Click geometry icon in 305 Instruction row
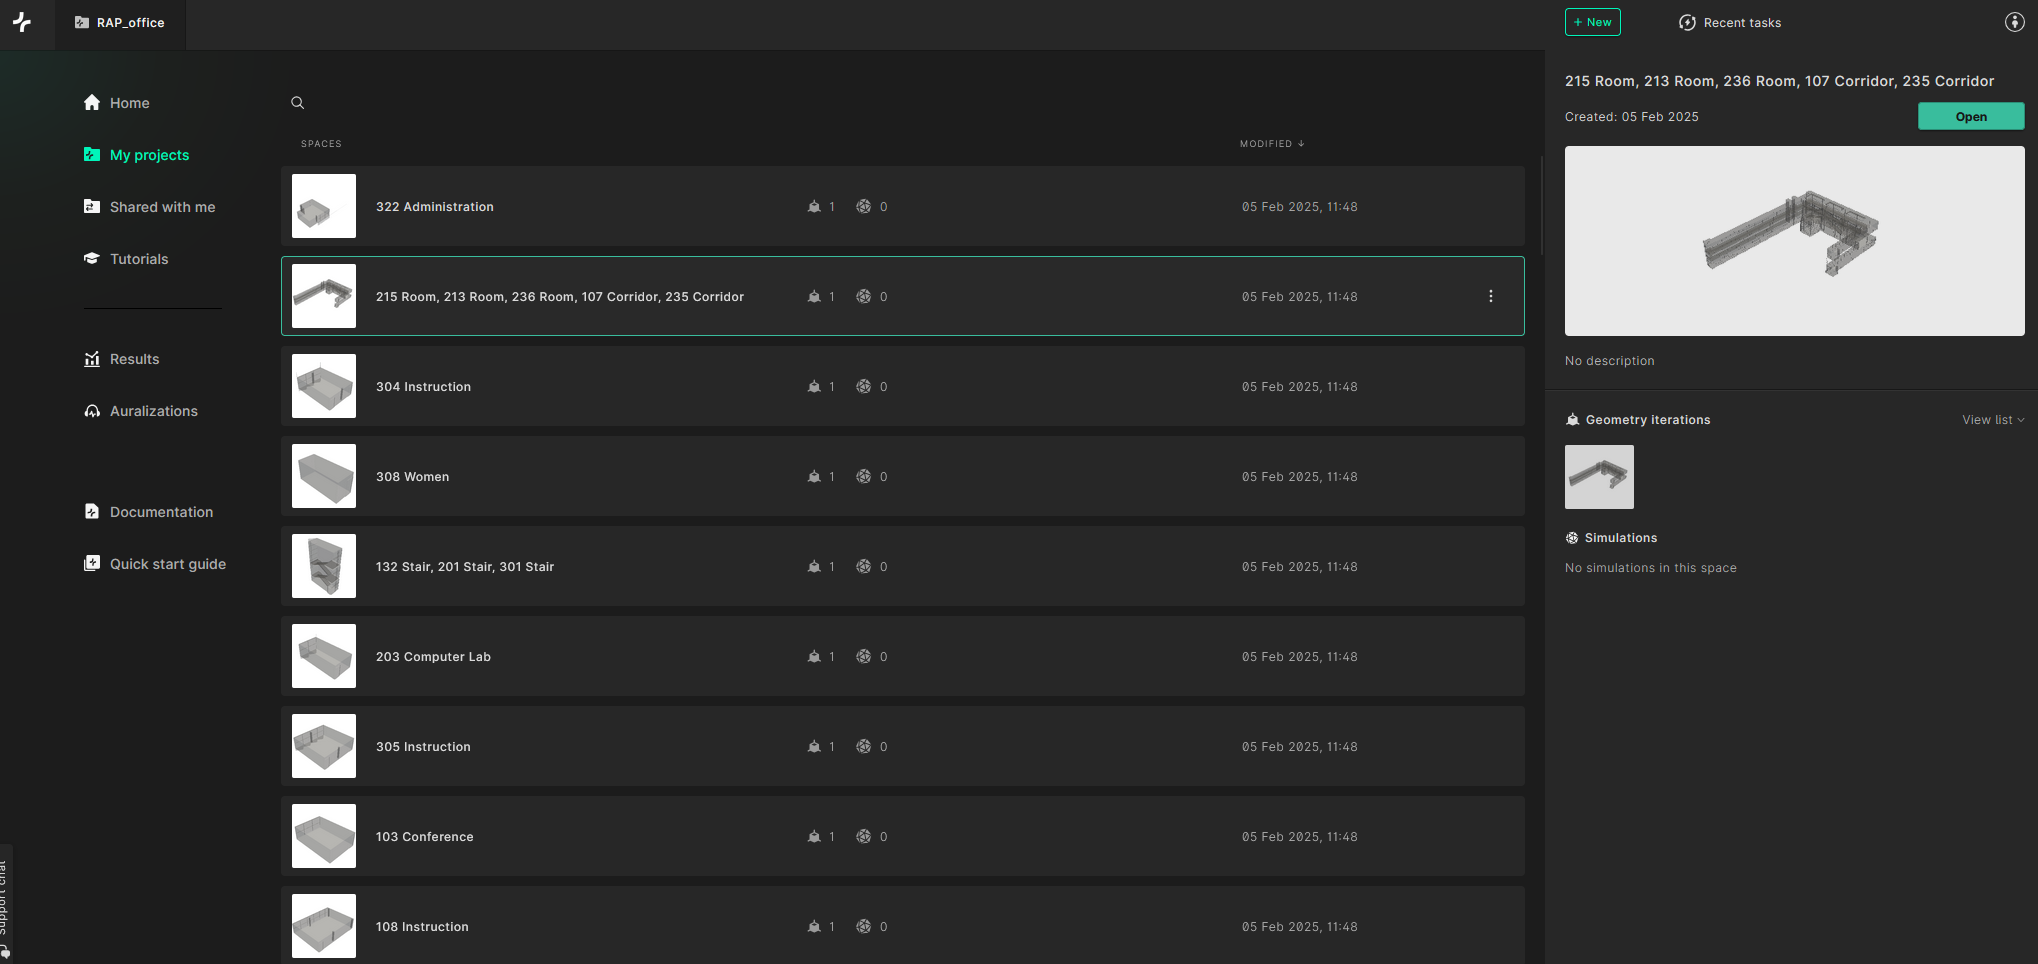2038x964 pixels. [x=814, y=747]
